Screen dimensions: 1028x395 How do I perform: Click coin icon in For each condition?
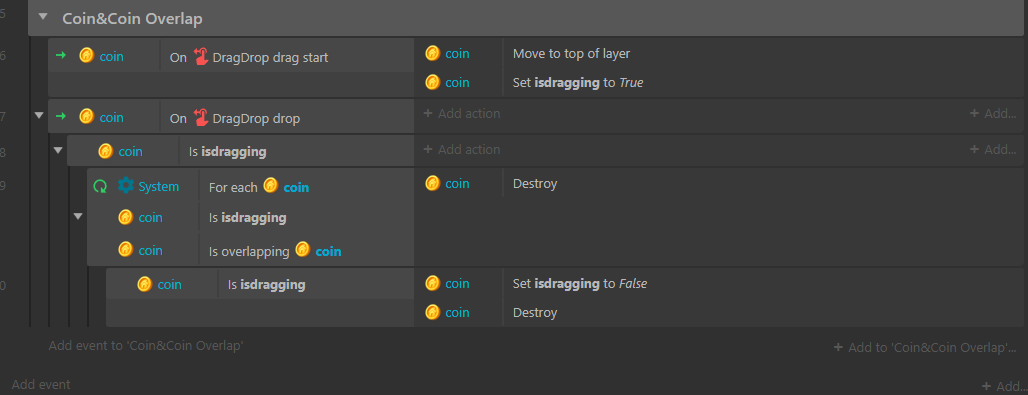pos(270,186)
